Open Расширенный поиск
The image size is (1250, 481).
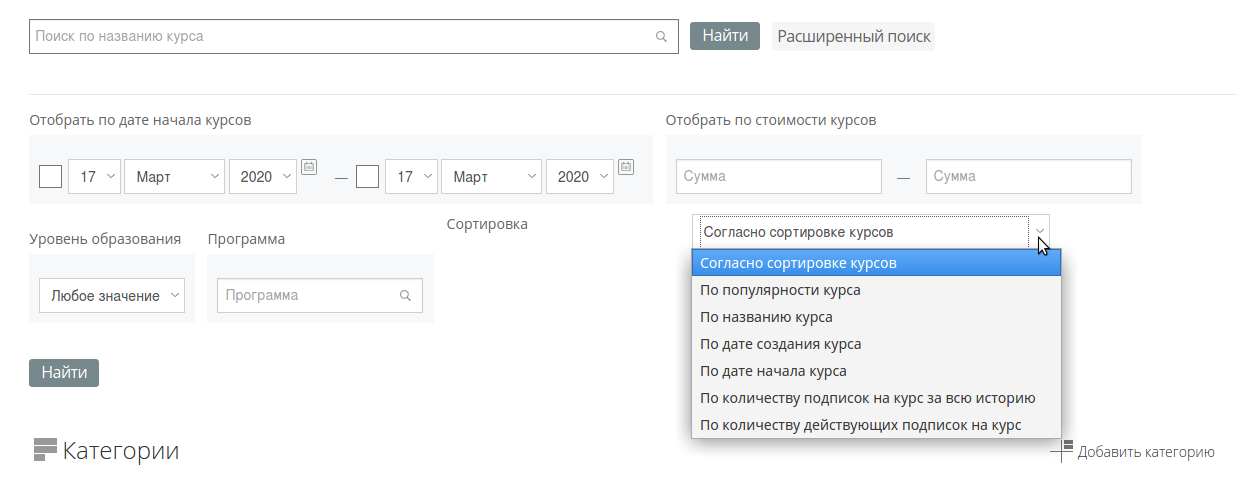[x=853, y=37]
